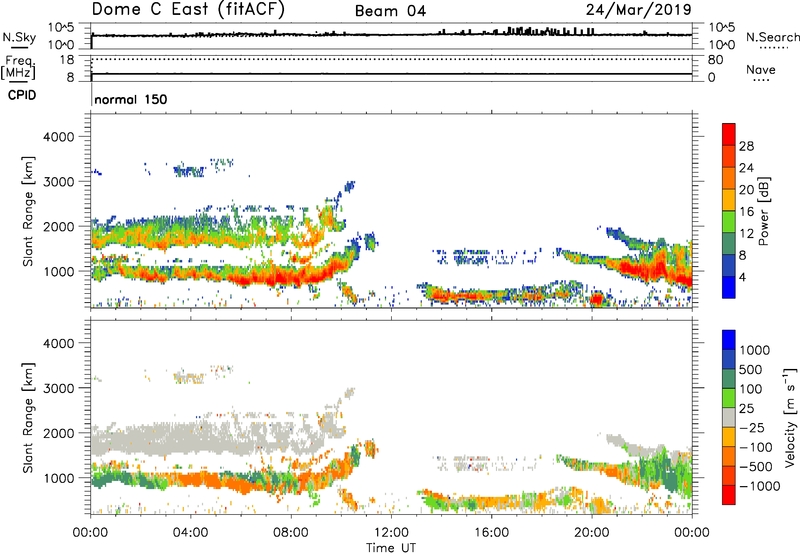800x554 pixels.
Task: Click the 'Time UT' axis title
Action: tap(391, 548)
